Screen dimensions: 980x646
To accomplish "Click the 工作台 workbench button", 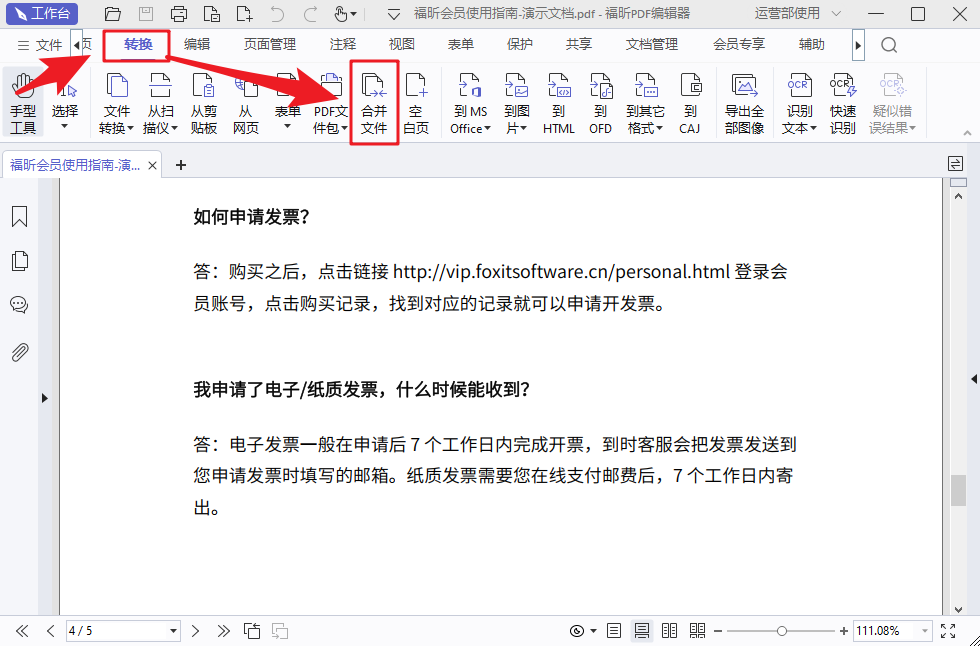I will point(42,14).
